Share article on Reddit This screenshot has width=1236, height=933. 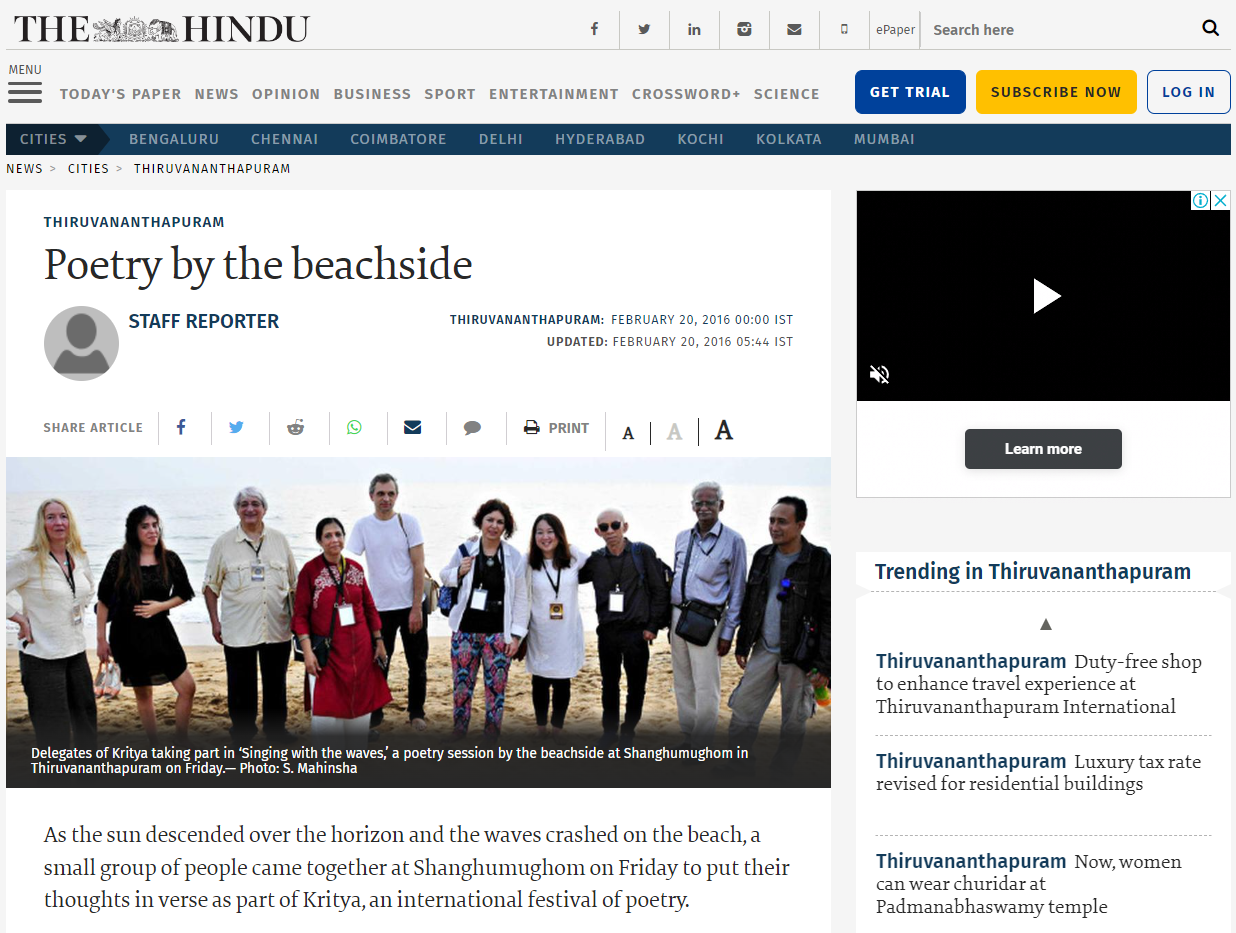(x=295, y=428)
